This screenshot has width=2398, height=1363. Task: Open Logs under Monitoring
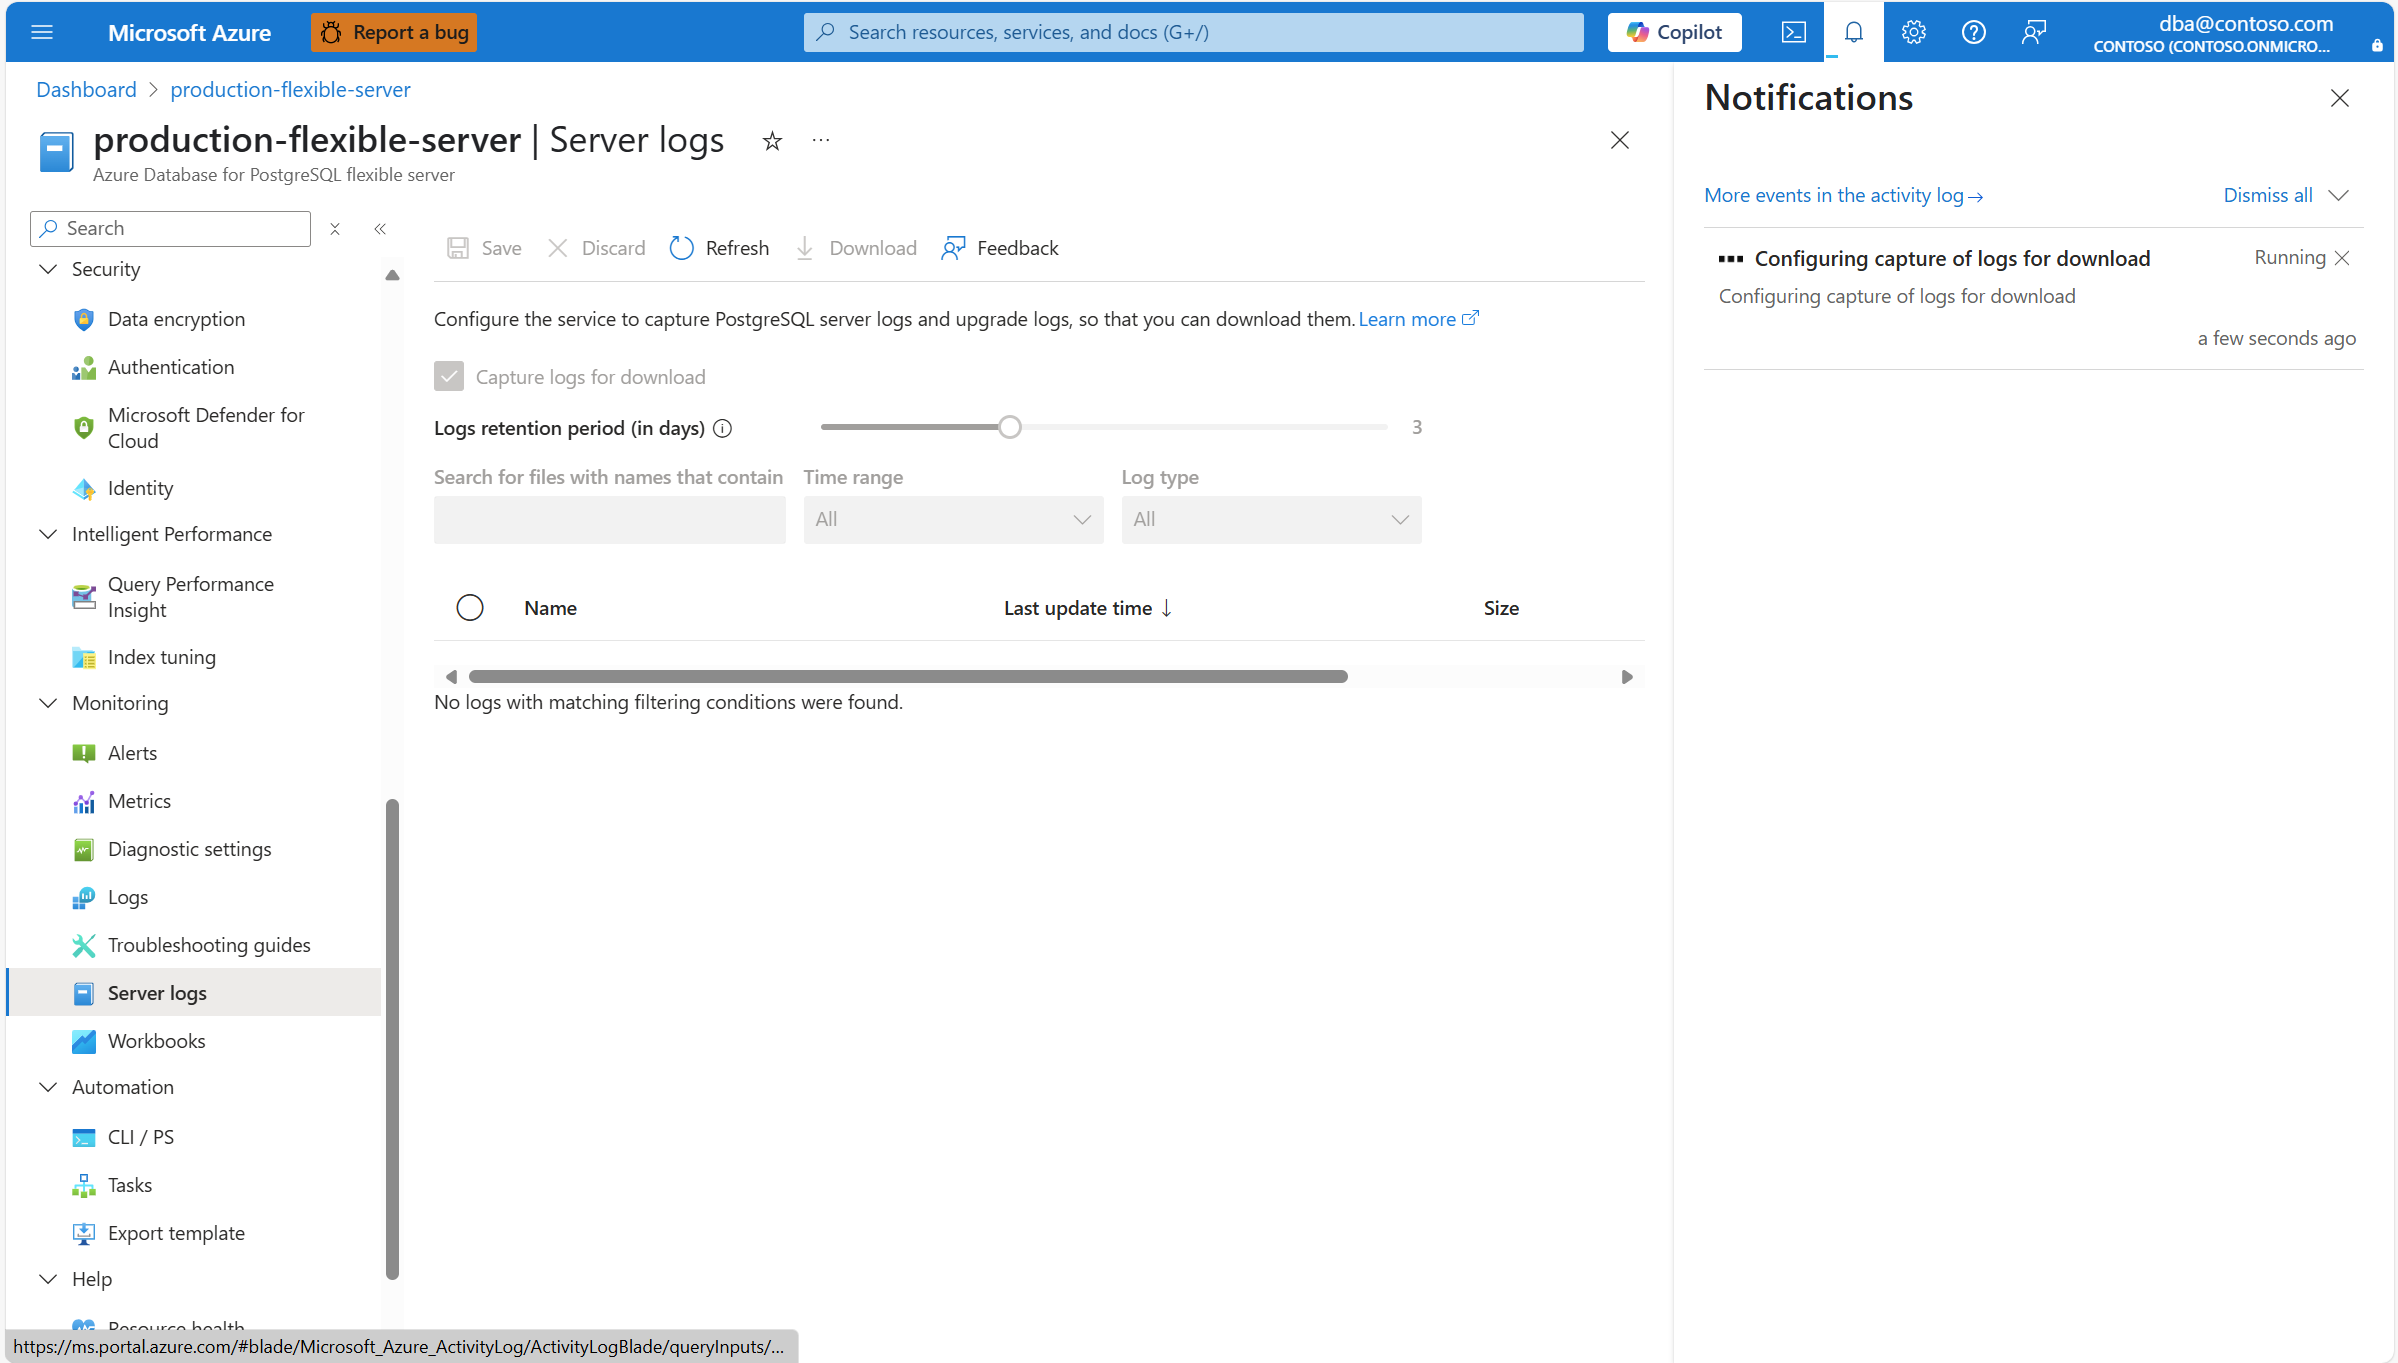coord(128,897)
